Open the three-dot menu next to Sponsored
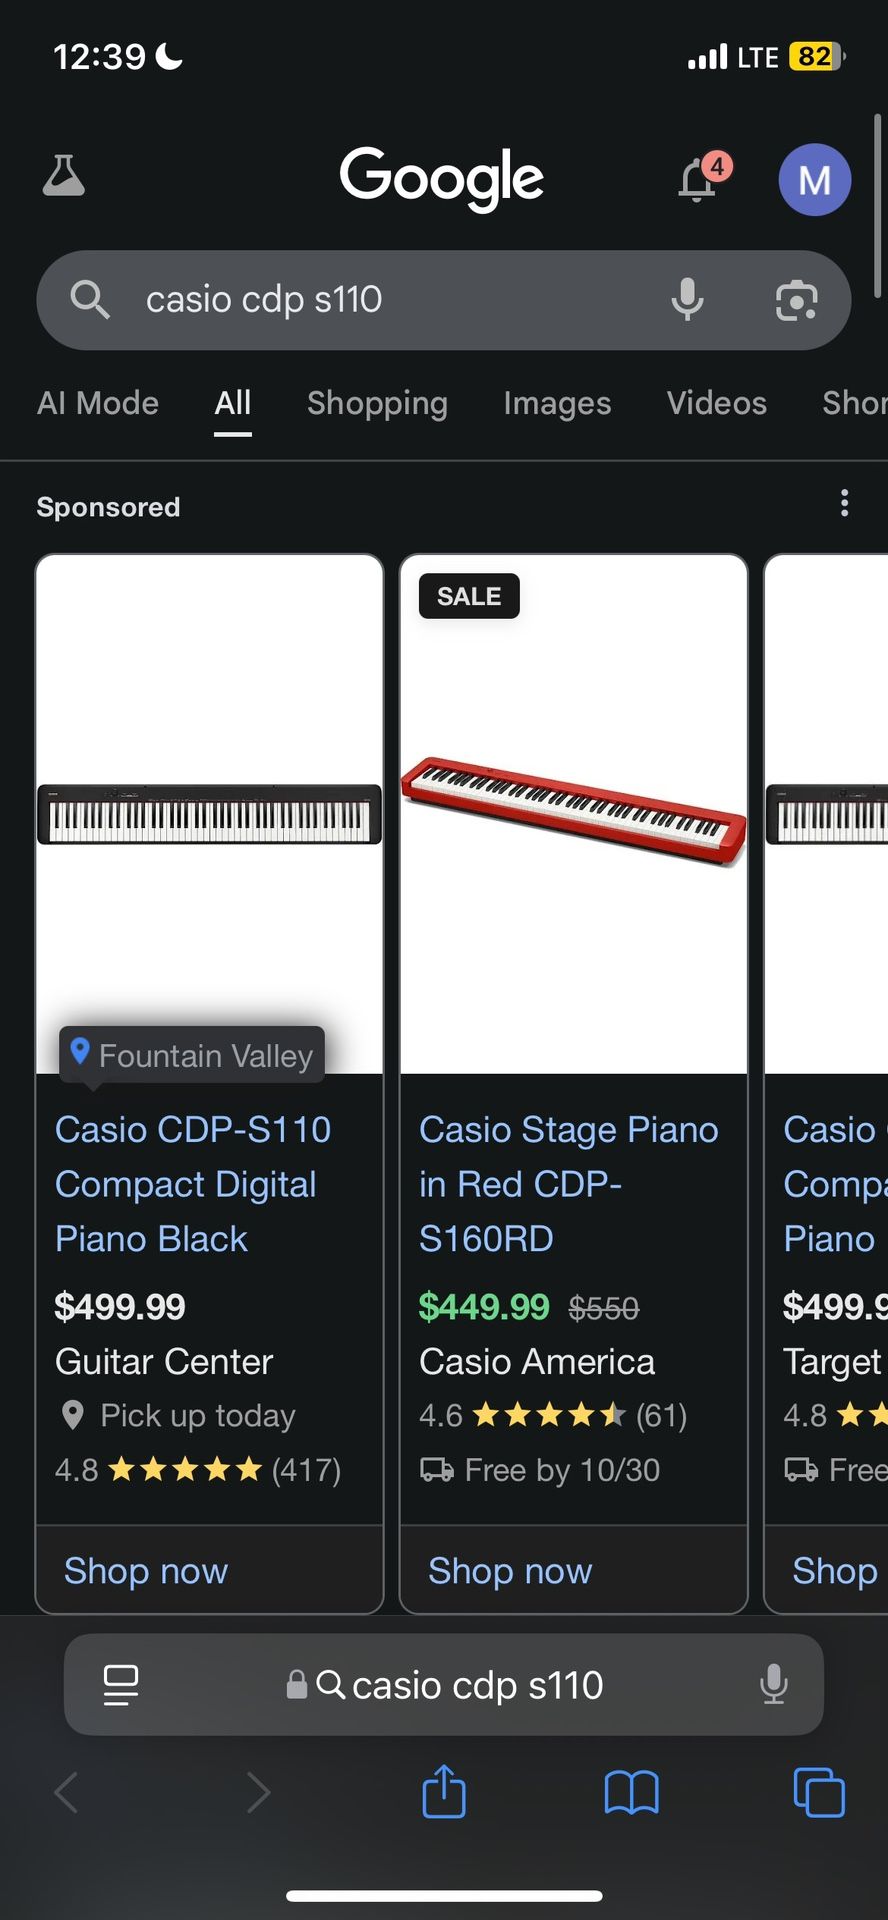 (x=845, y=505)
